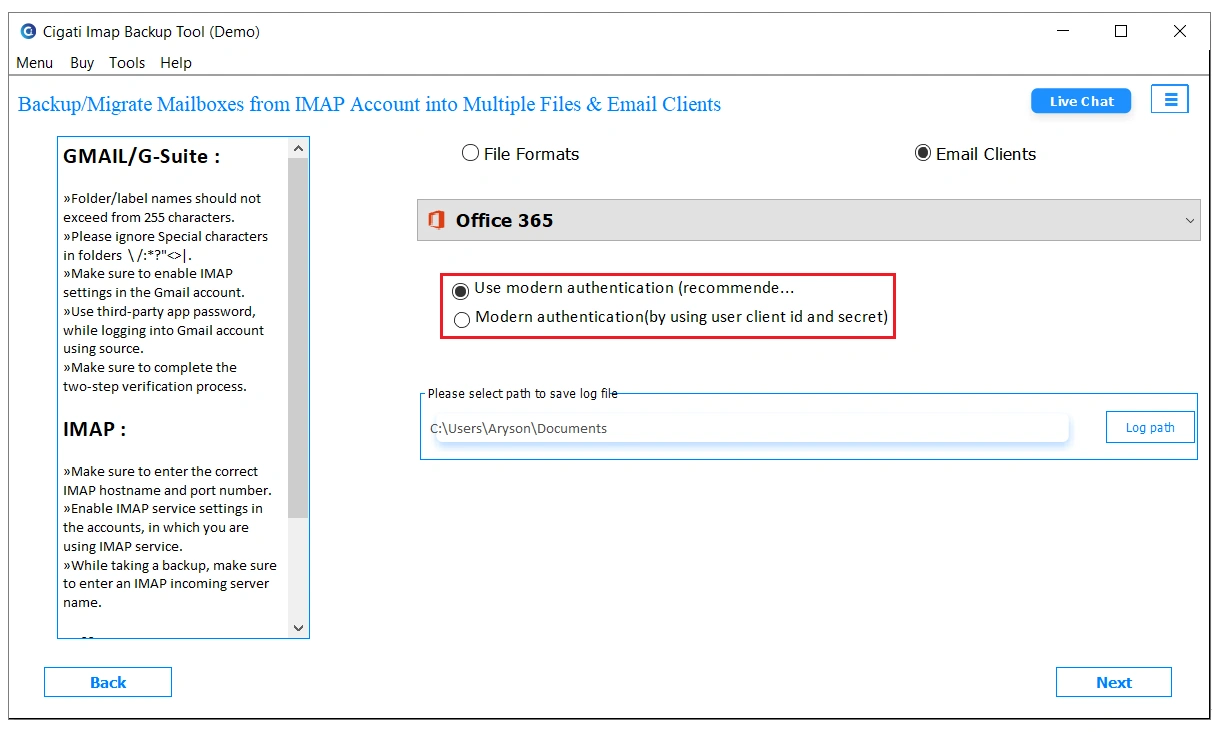This screenshot has width=1227, height=732.
Task: Click 'Make sure to enable IMAP settings' note
Action: (153, 283)
